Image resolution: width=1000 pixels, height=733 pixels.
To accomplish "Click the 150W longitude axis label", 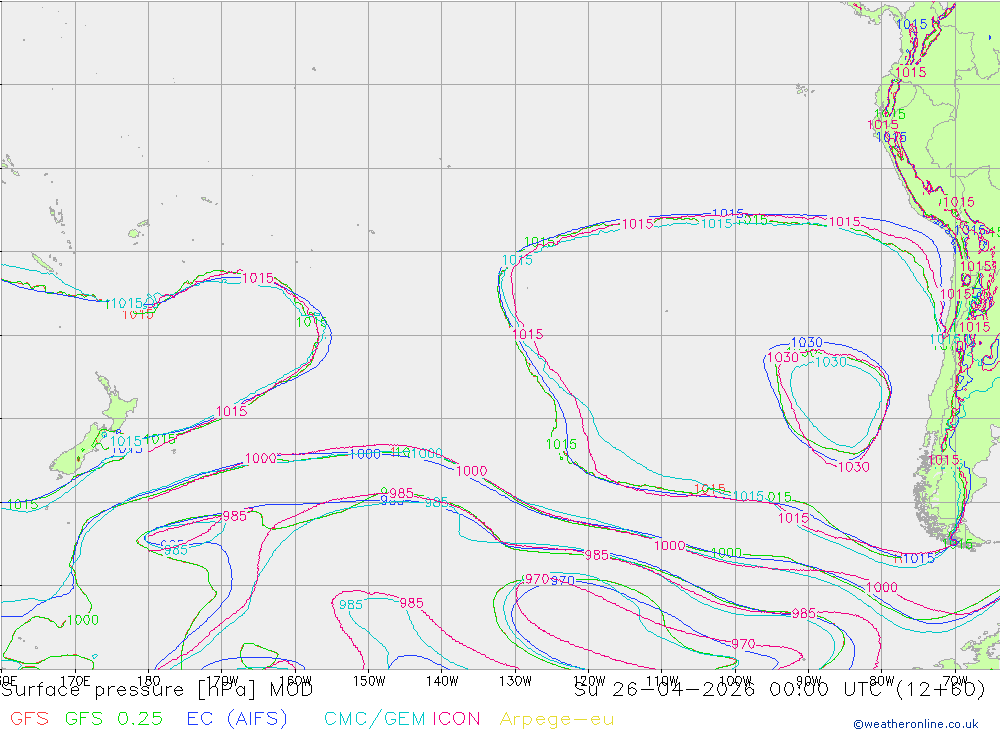I will [x=369, y=681].
